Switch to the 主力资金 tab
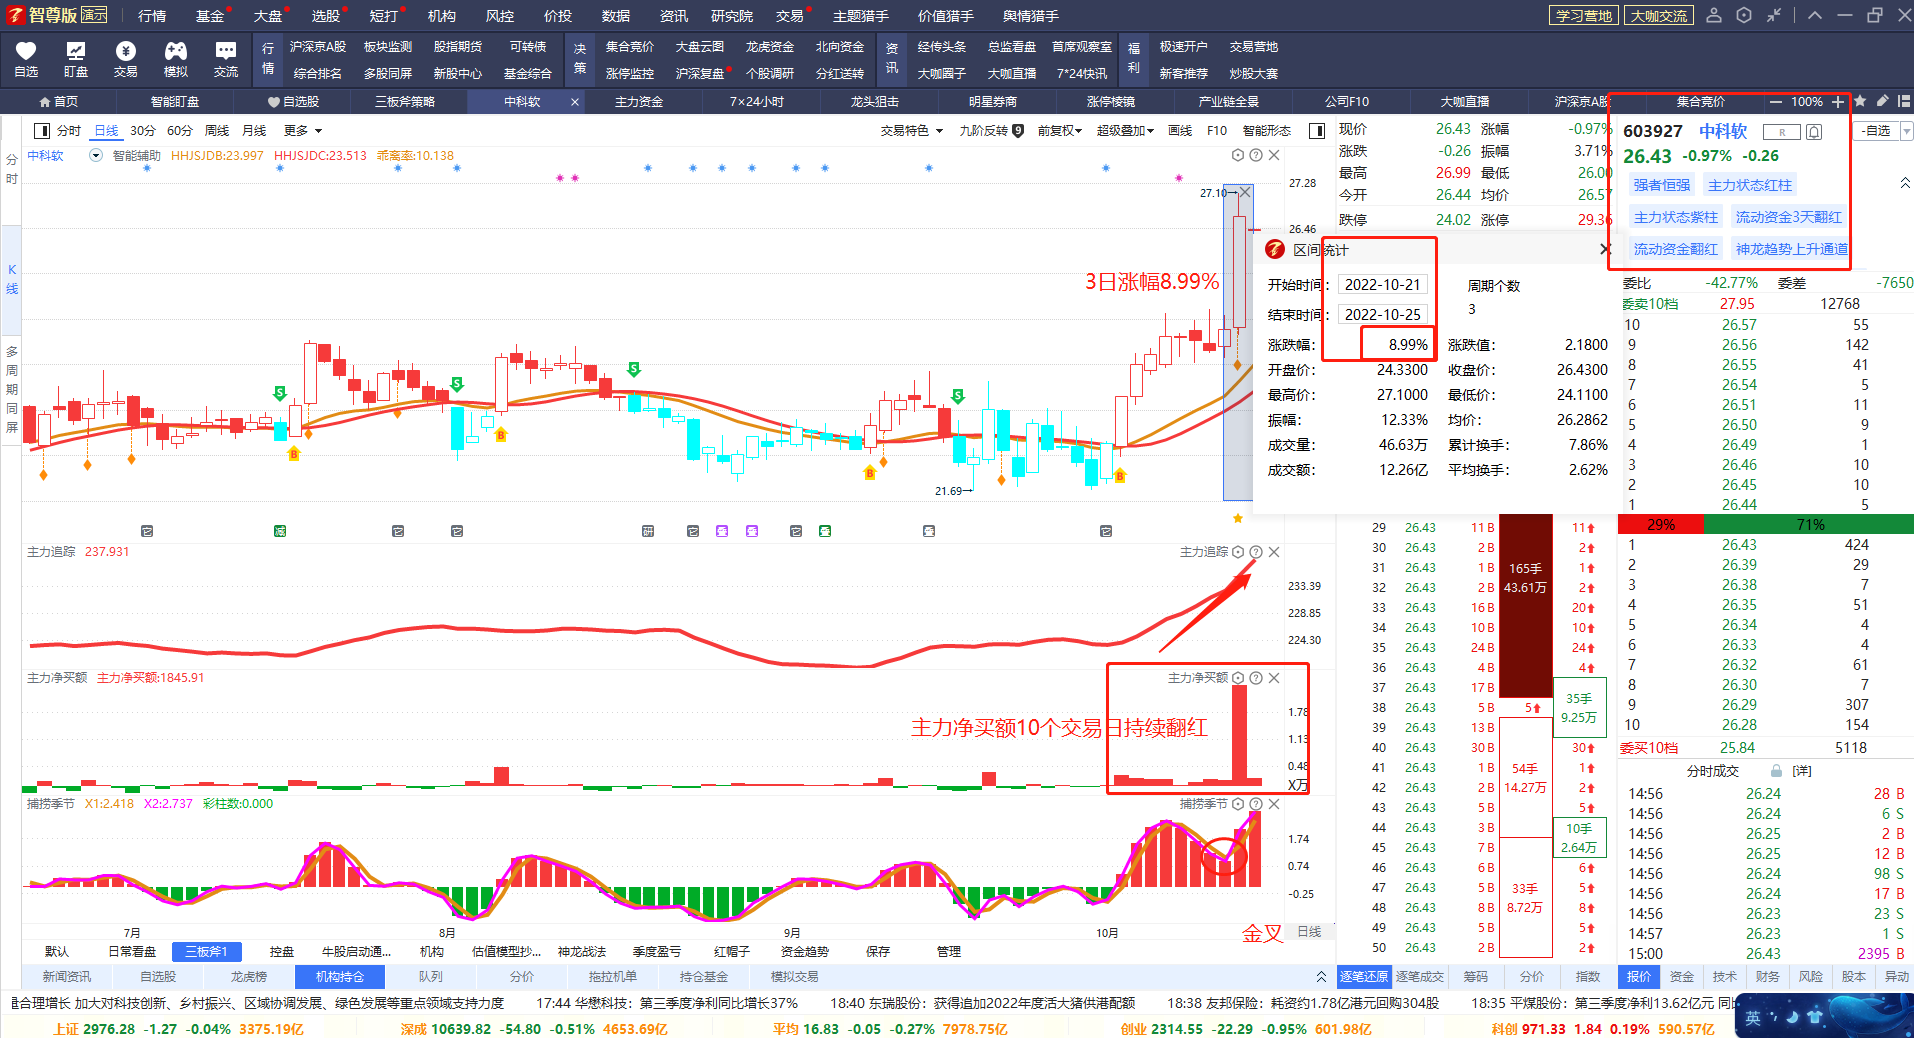The width and height of the screenshot is (1914, 1038). point(639,102)
